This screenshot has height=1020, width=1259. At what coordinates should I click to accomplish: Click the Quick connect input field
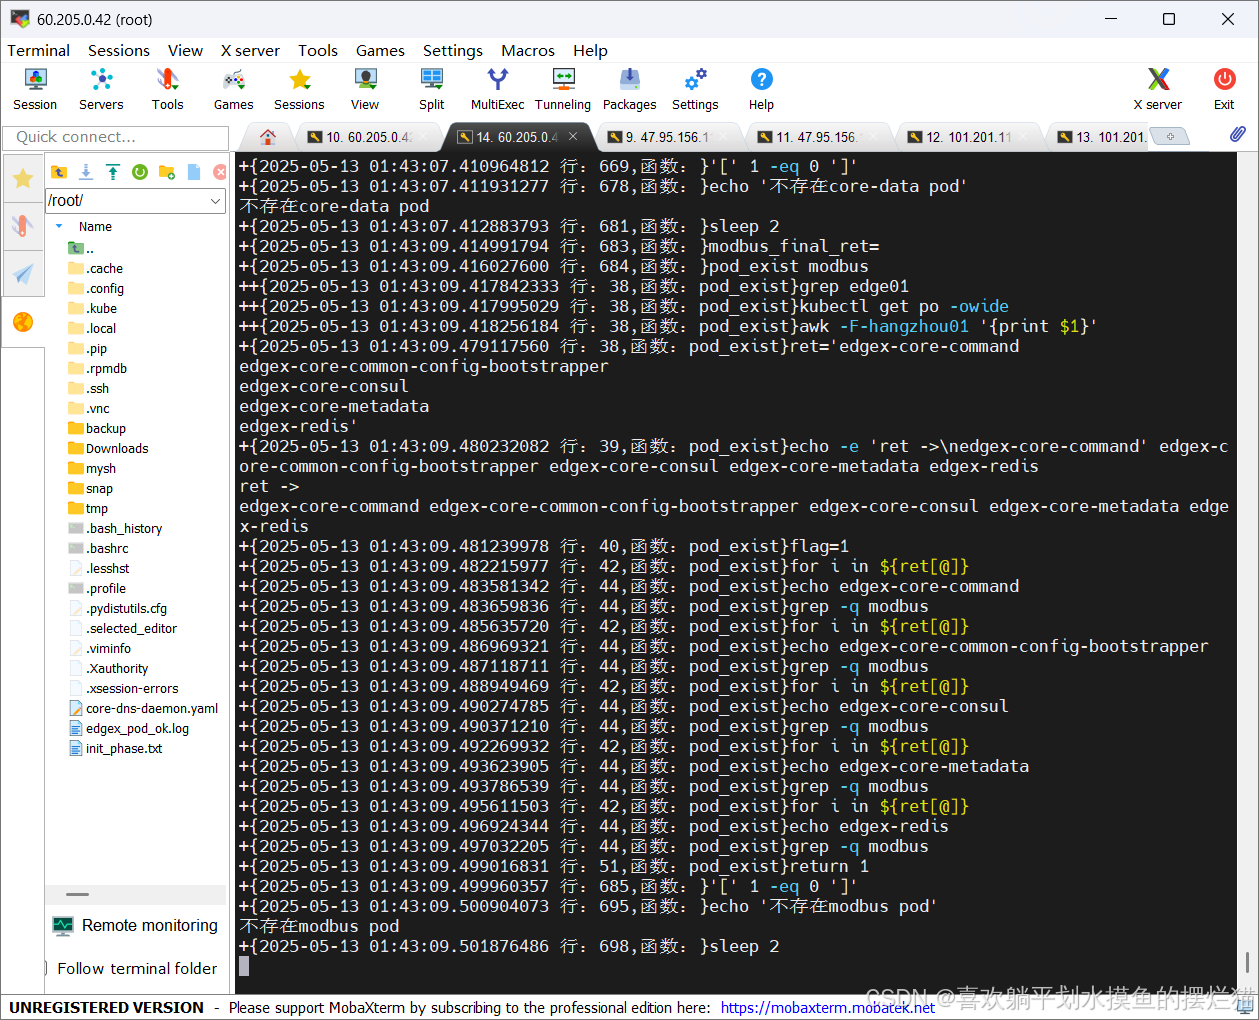[116, 137]
